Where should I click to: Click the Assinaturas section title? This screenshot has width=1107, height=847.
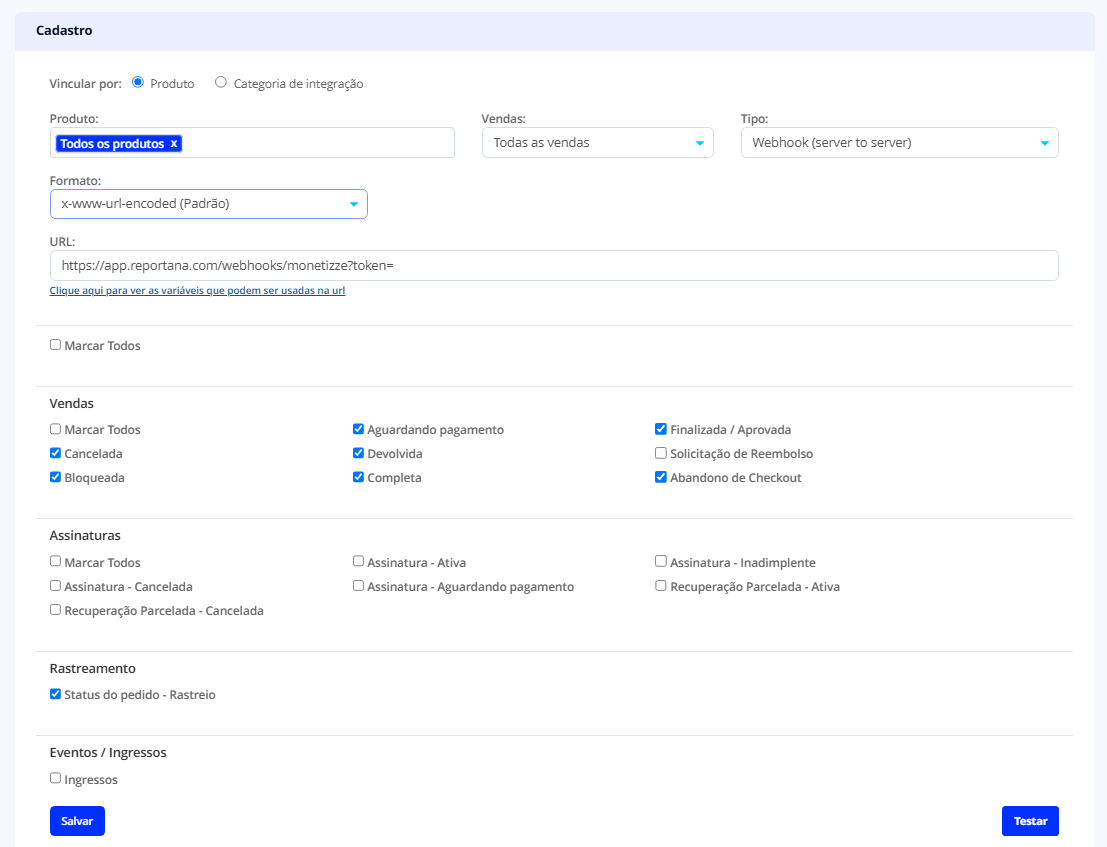coord(85,536)
